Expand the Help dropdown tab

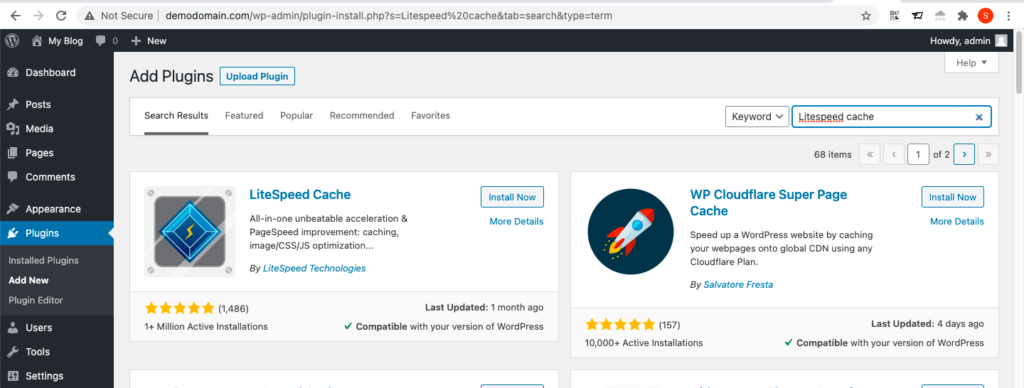[972, 63]
